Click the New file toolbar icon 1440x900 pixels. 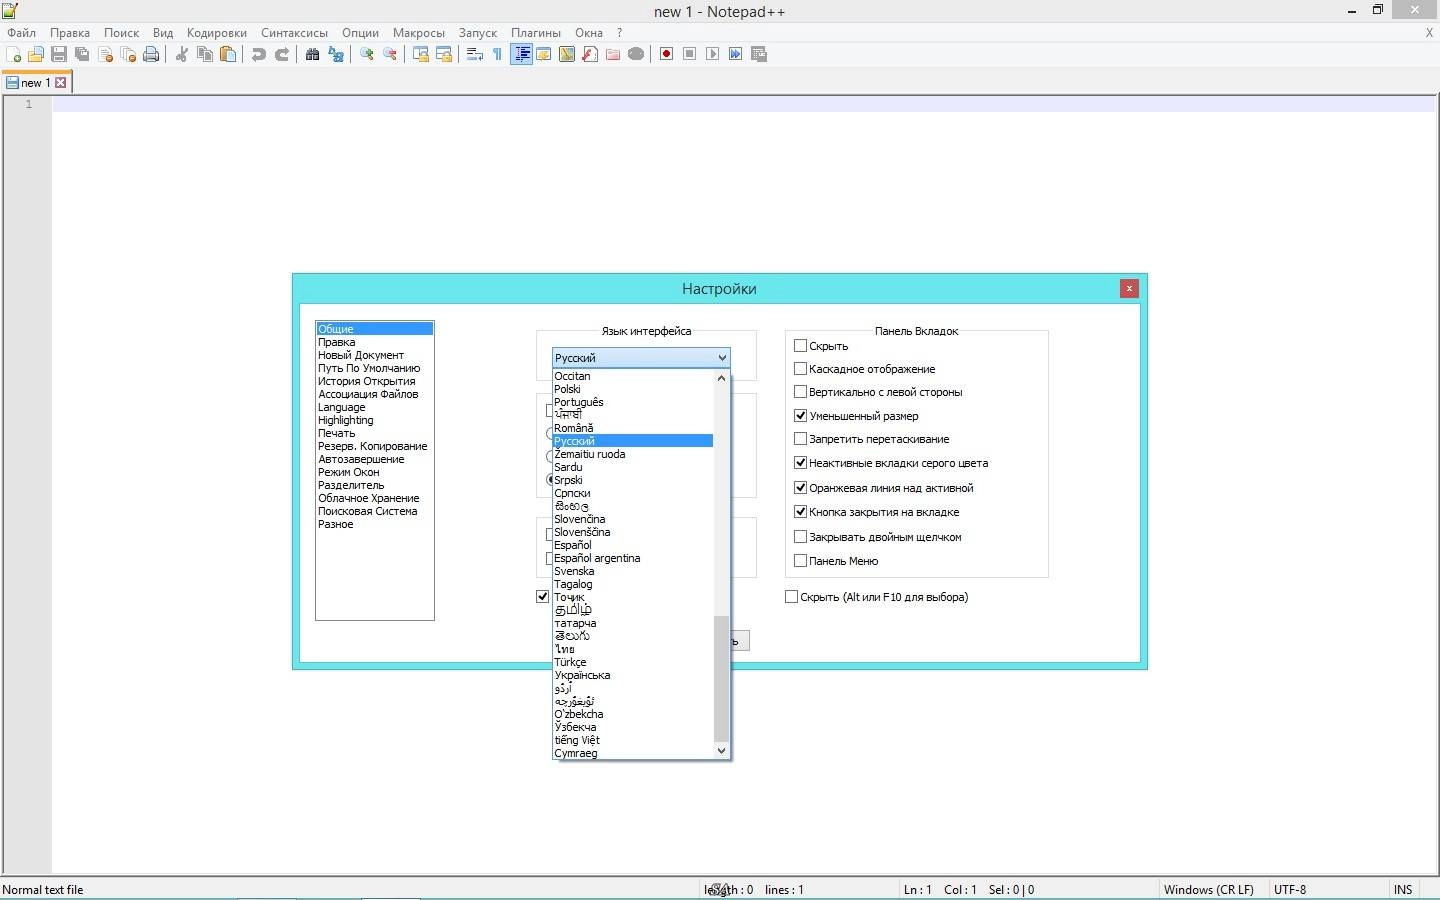click(14, 54)
